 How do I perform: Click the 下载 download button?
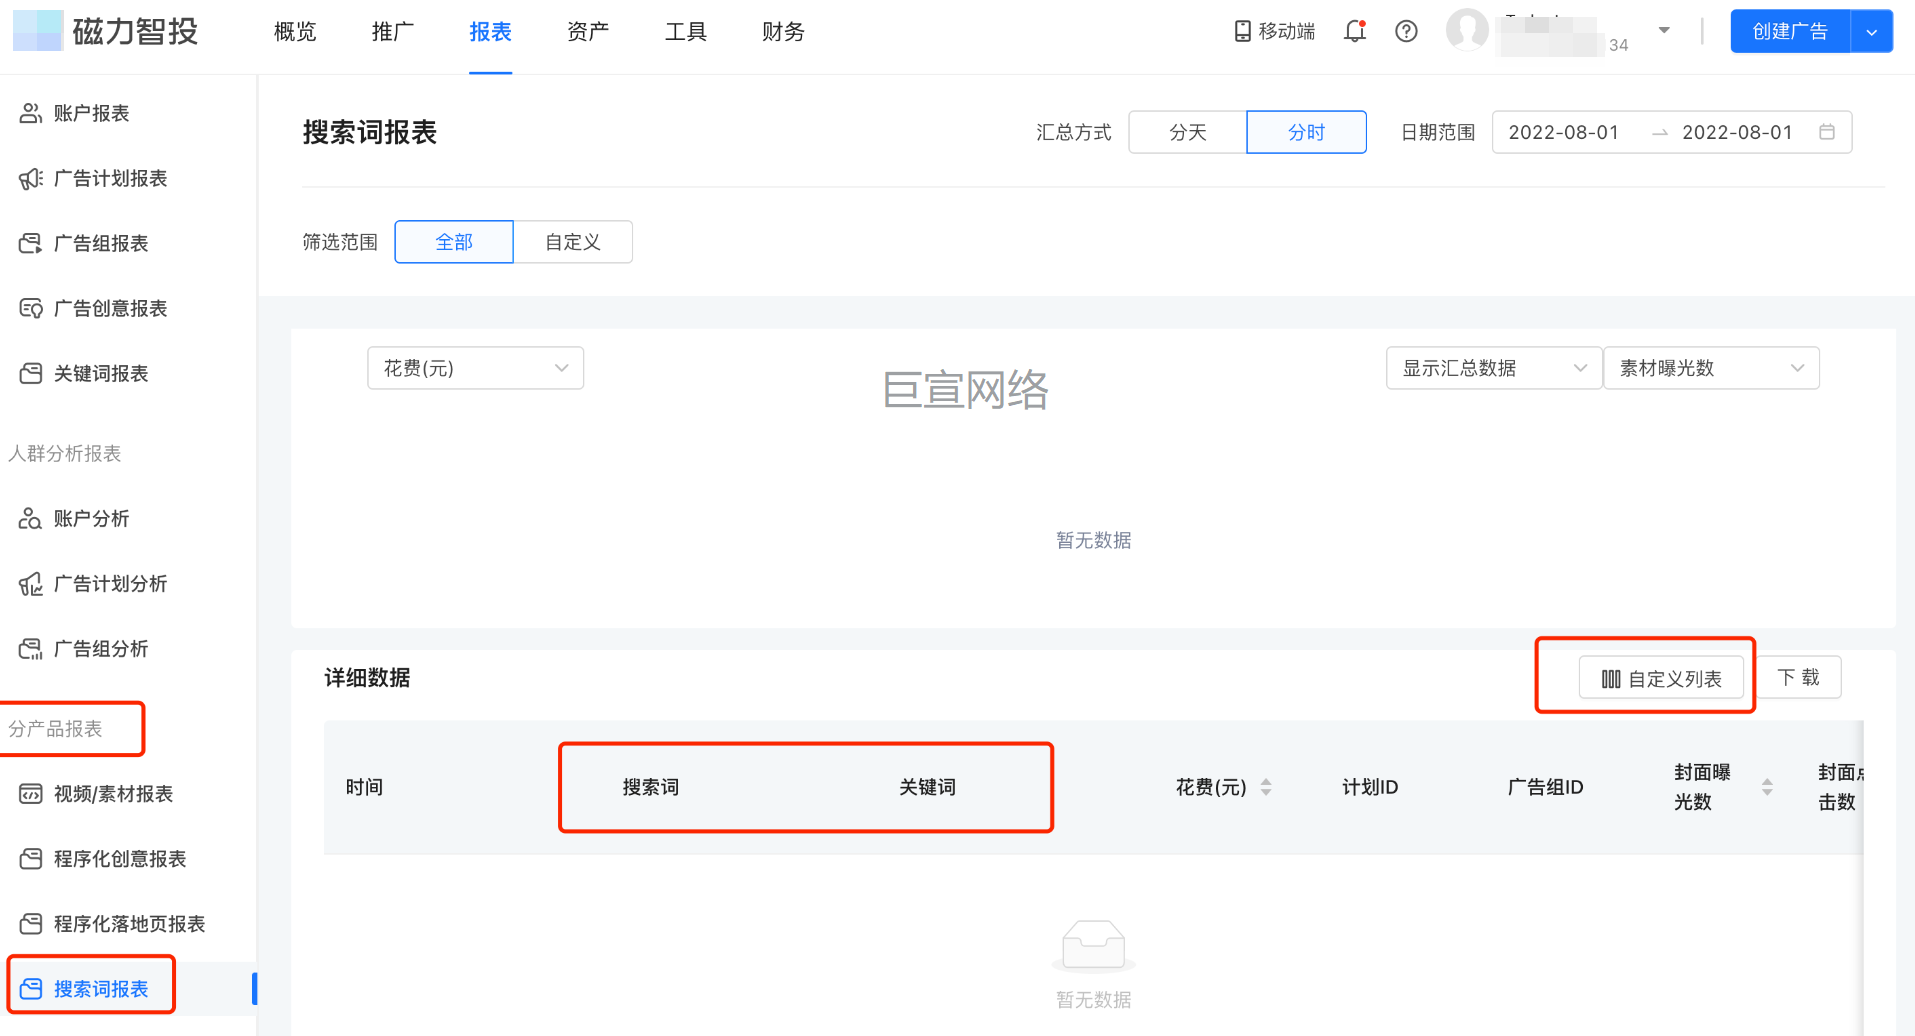1798,677
